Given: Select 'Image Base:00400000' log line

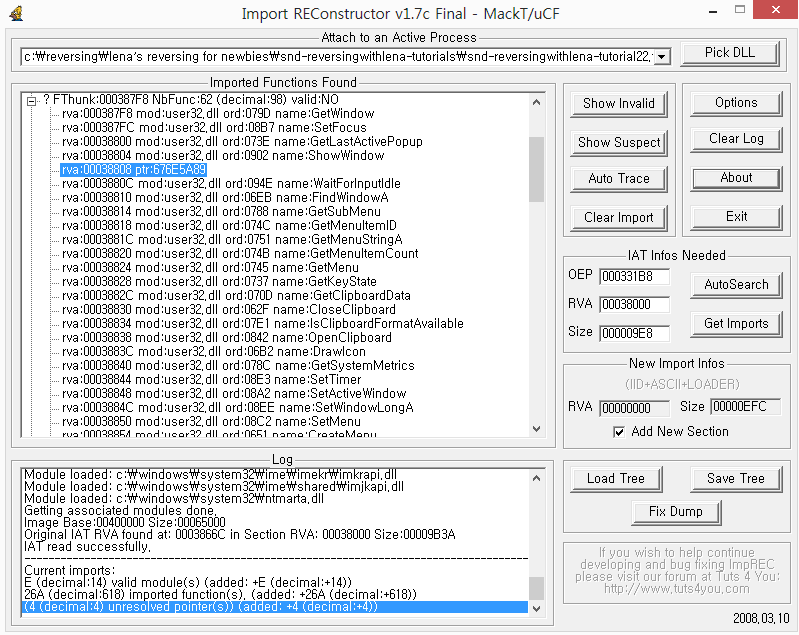Looking at the screenshot, I should 125,523.
